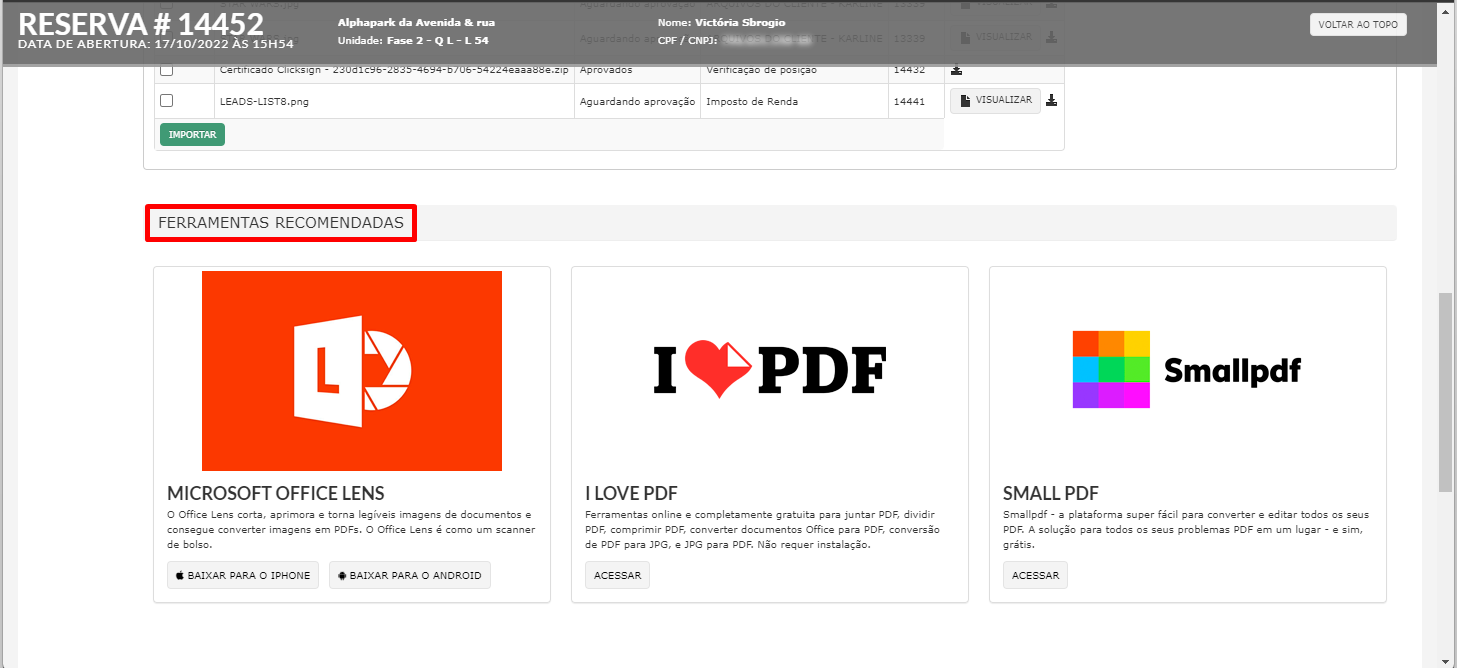
Task: Click the opening date '17/10/2022 ÀS 15H54'
Action: click(226, 44)
